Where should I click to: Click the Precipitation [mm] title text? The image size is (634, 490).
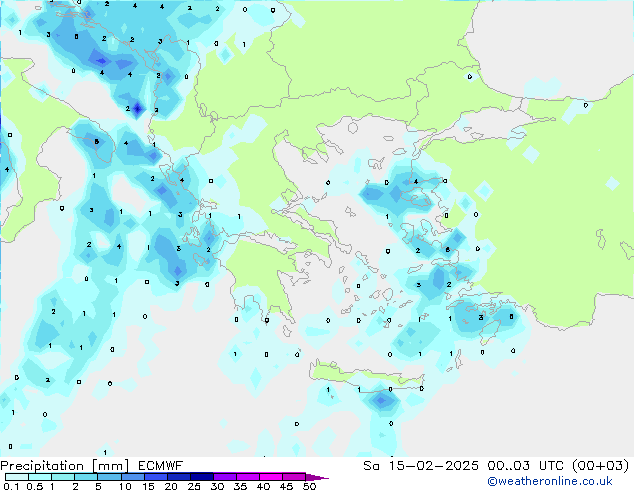click(63, 465)
